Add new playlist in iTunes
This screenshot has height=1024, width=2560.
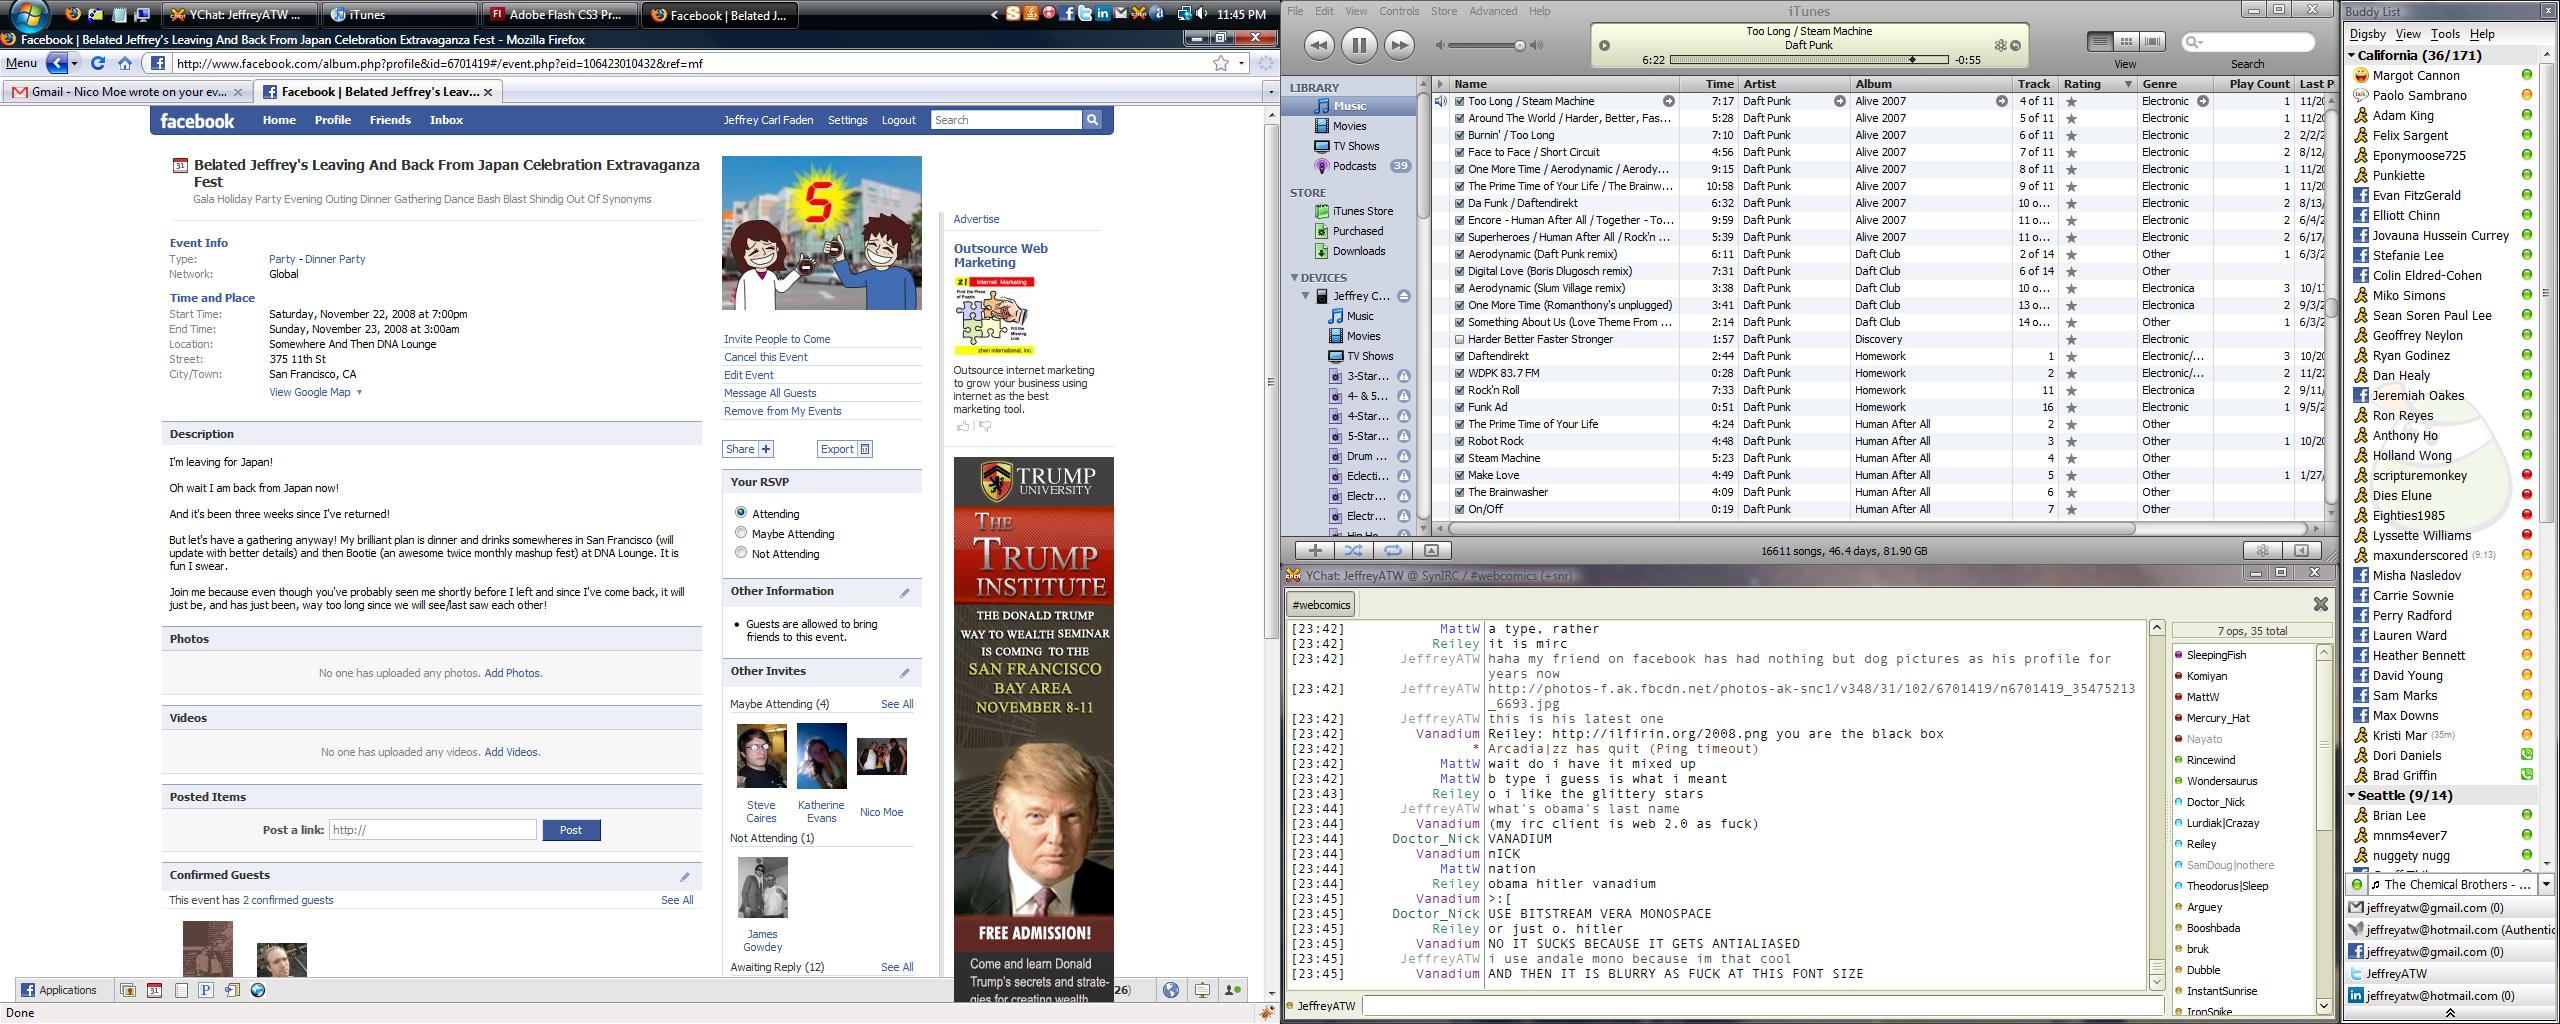(1315, 550)
